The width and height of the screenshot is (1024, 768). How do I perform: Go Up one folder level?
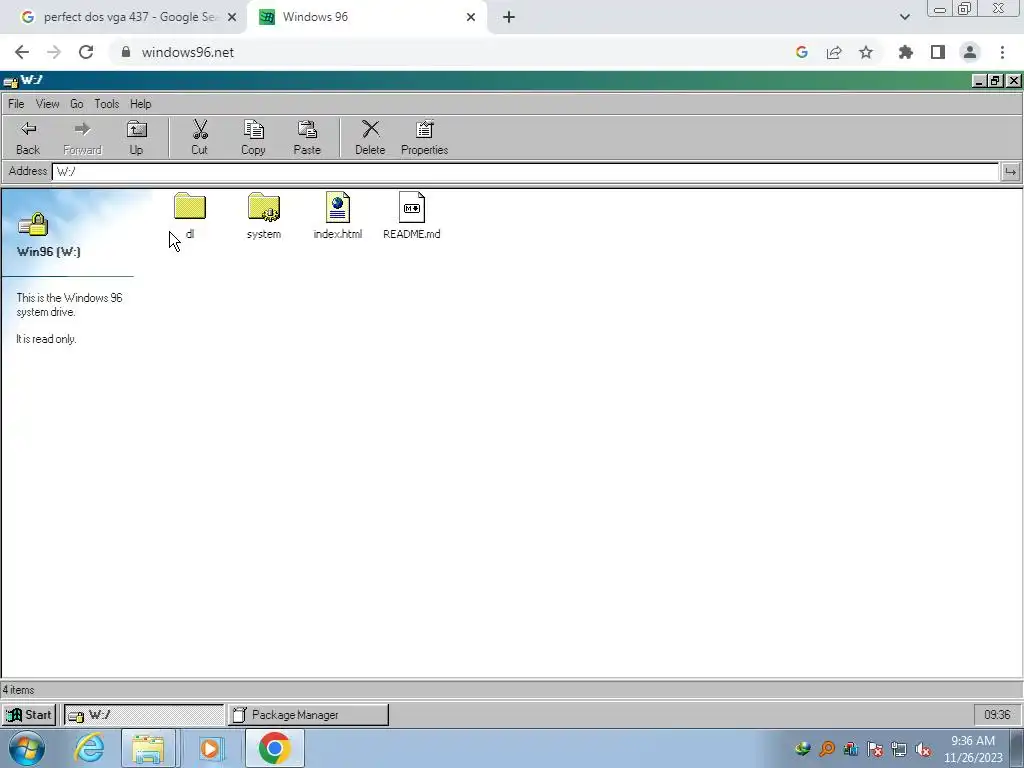tap(136, 138)
